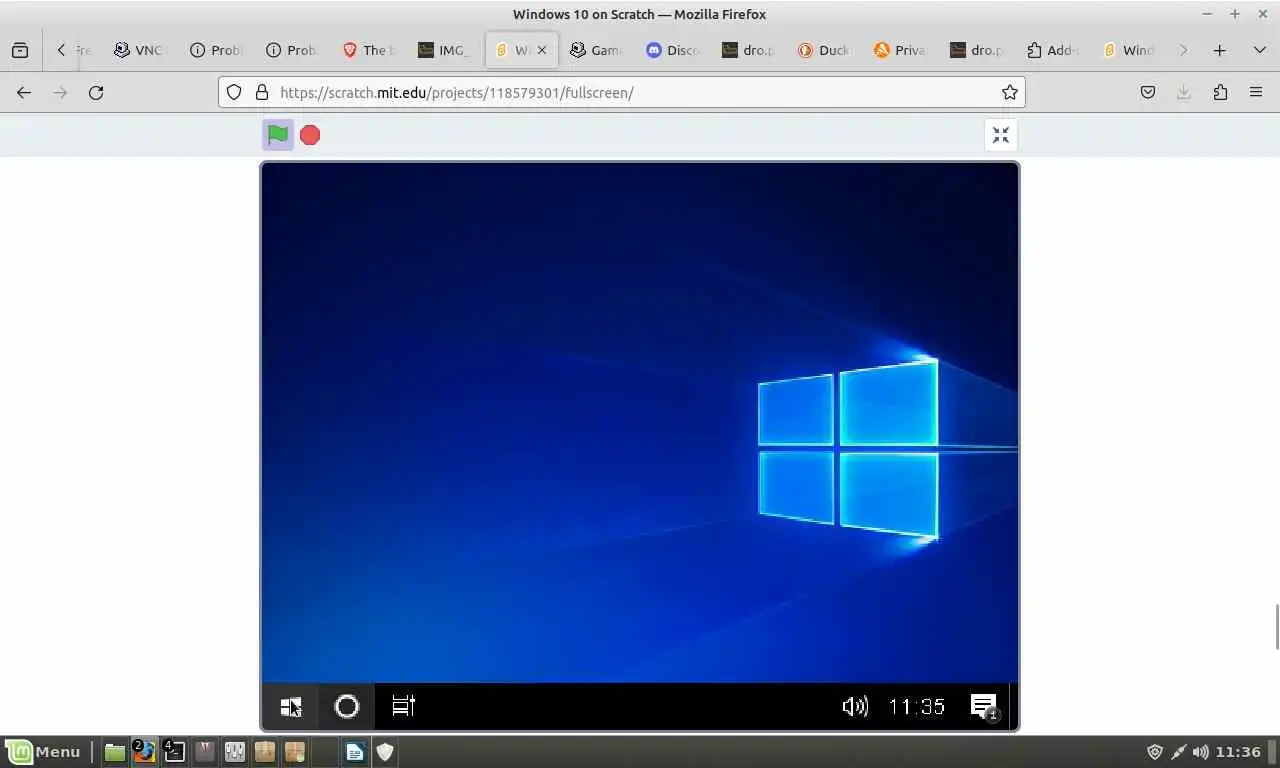Open the Linux Mint Menu button
The image size is (1280, 768).
44,752
